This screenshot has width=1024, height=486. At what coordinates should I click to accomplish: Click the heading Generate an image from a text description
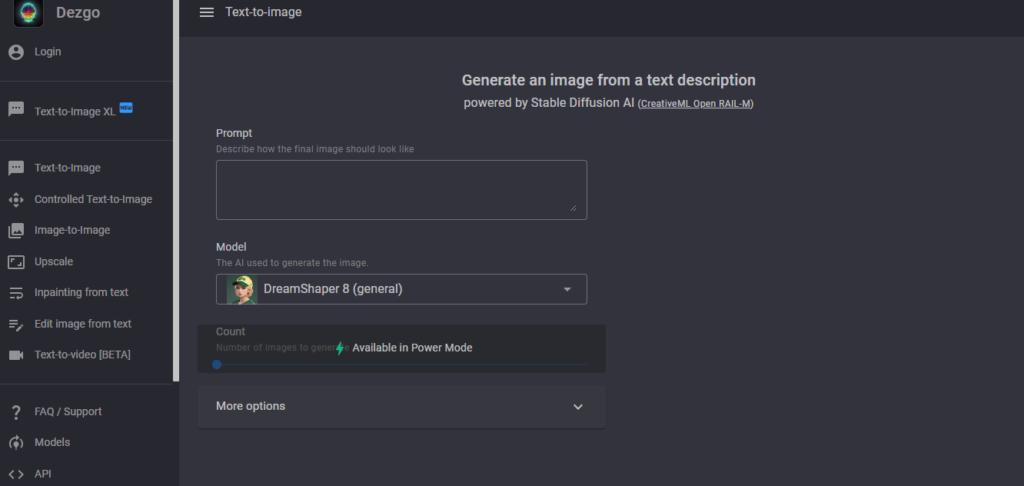pos(609,80)
